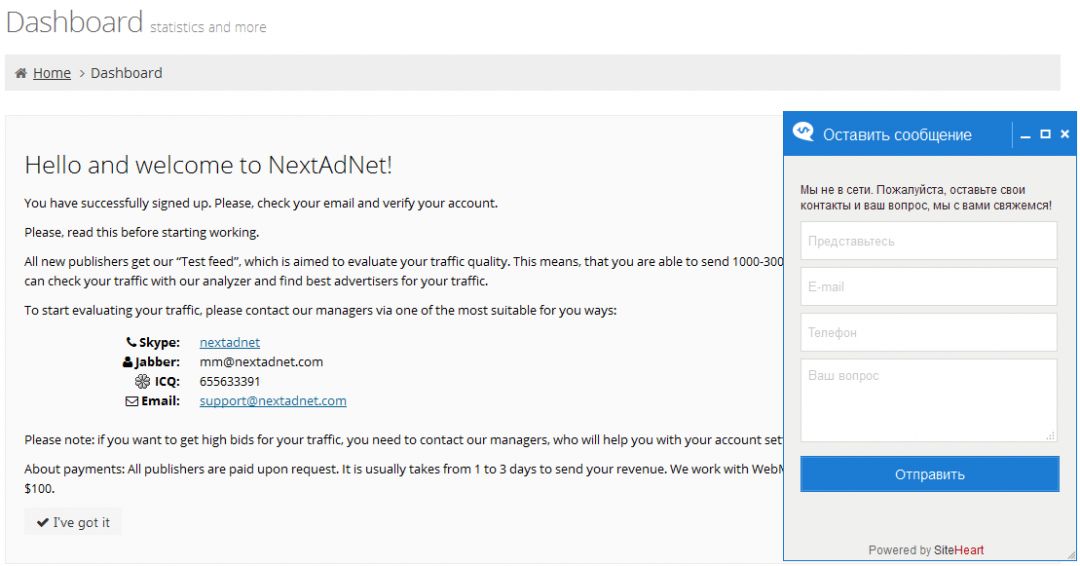This screenshot has width=1080, height=566.
Task: Click the chat widget corner resize handle
Action: pos(1070,554)
